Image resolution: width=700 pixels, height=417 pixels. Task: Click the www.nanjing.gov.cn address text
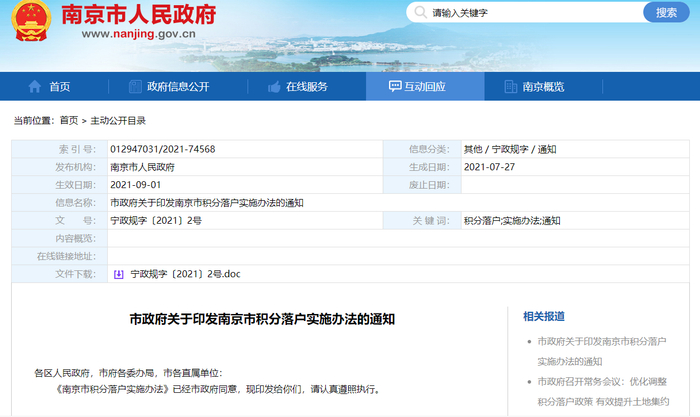point(138,34)
